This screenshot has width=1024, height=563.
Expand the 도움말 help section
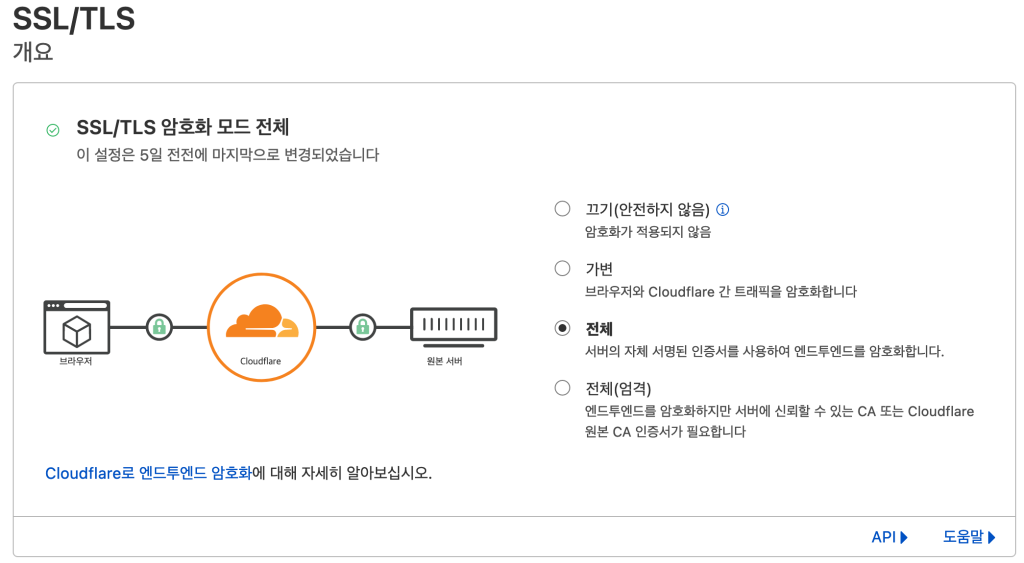(969, 537)
